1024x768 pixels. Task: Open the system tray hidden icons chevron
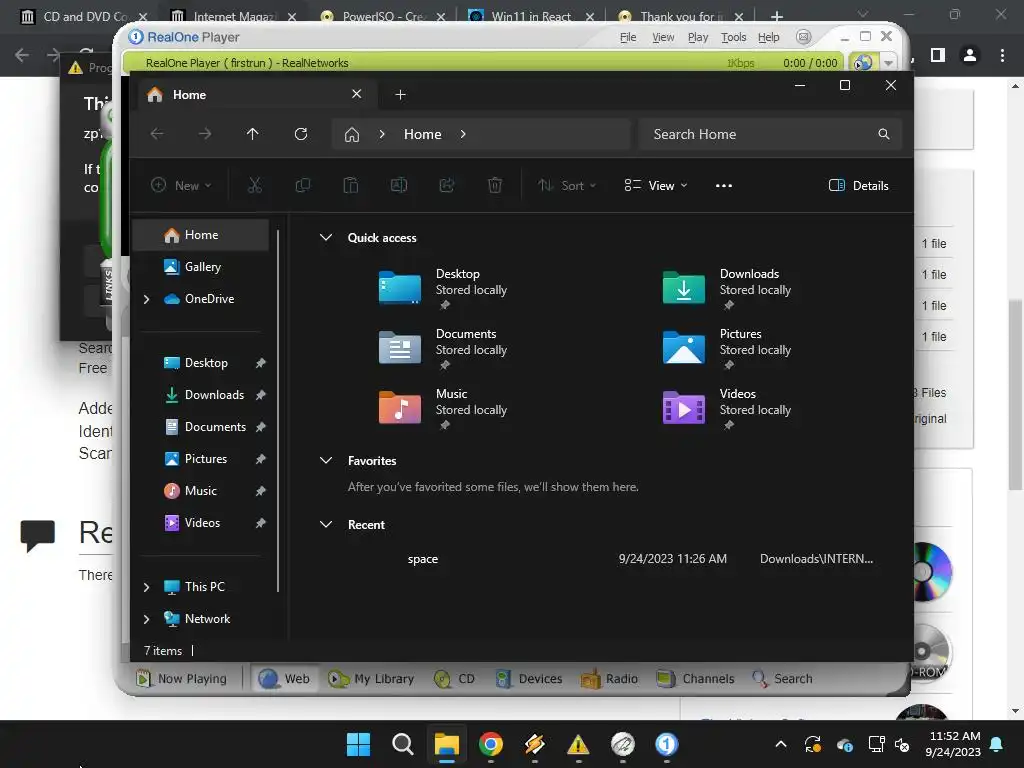click(x=780, y=744)
